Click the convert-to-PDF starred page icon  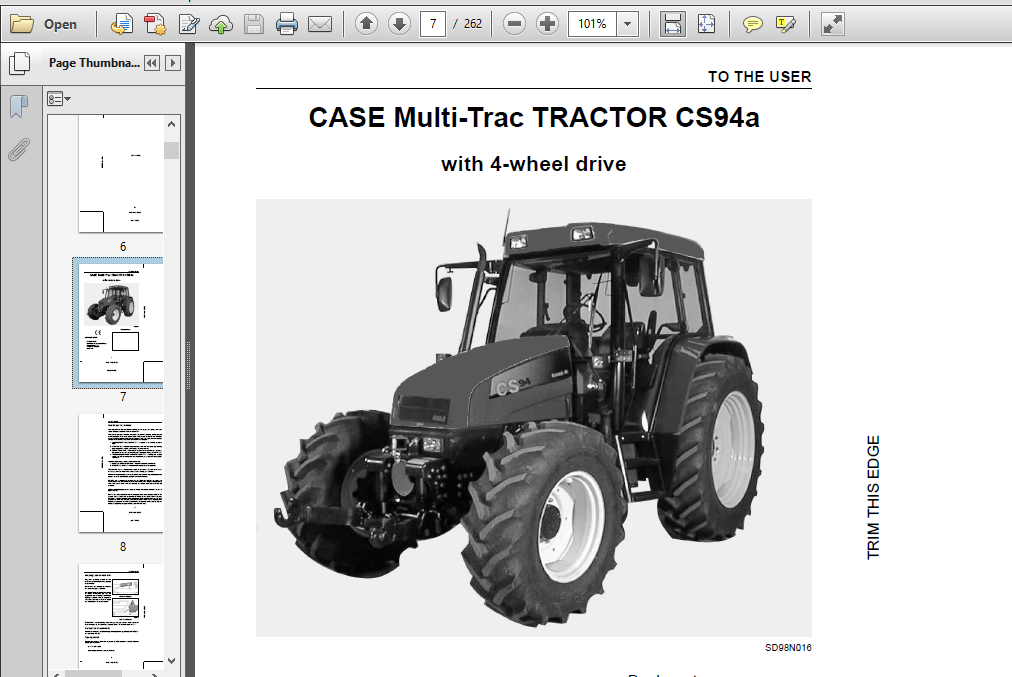click(x=154, y=25)
